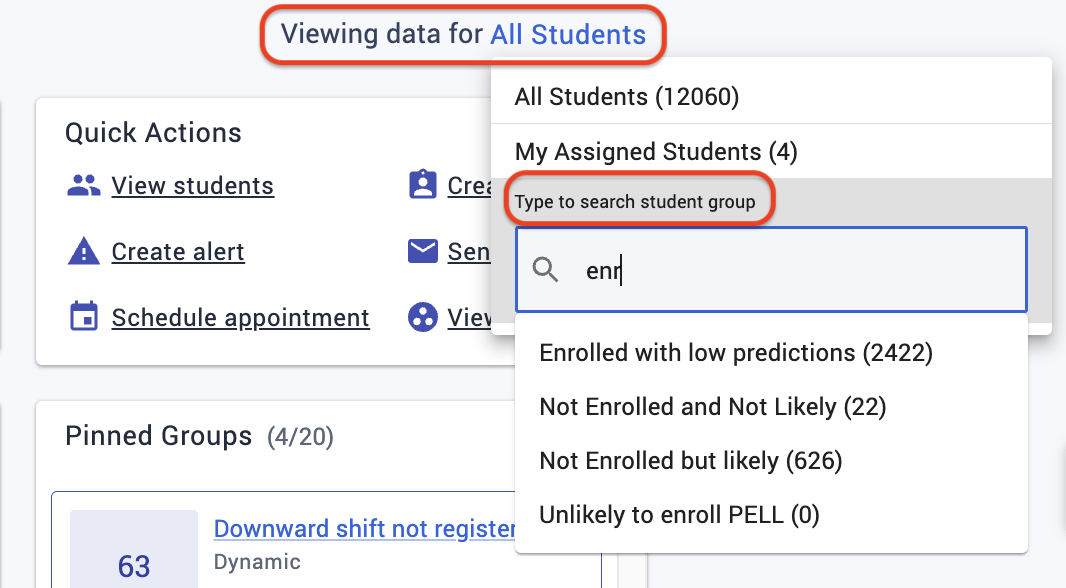Click the Create alert warning triangle icon
The width and height of the screenshot is (1066, 588).
[x=84, y=251]
